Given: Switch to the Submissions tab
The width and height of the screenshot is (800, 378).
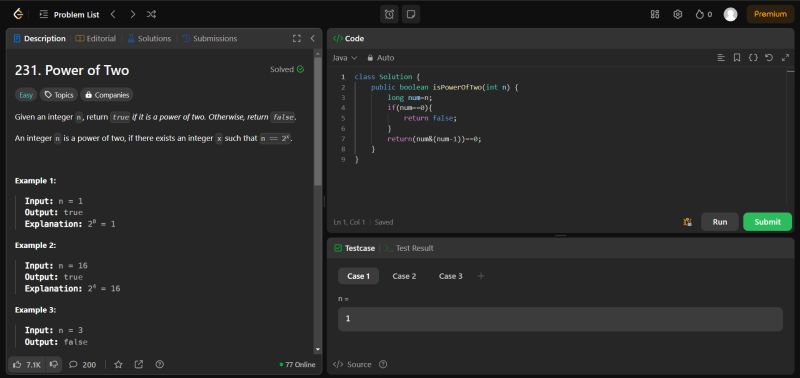Looking at the screenshot, I should [210, 38].
